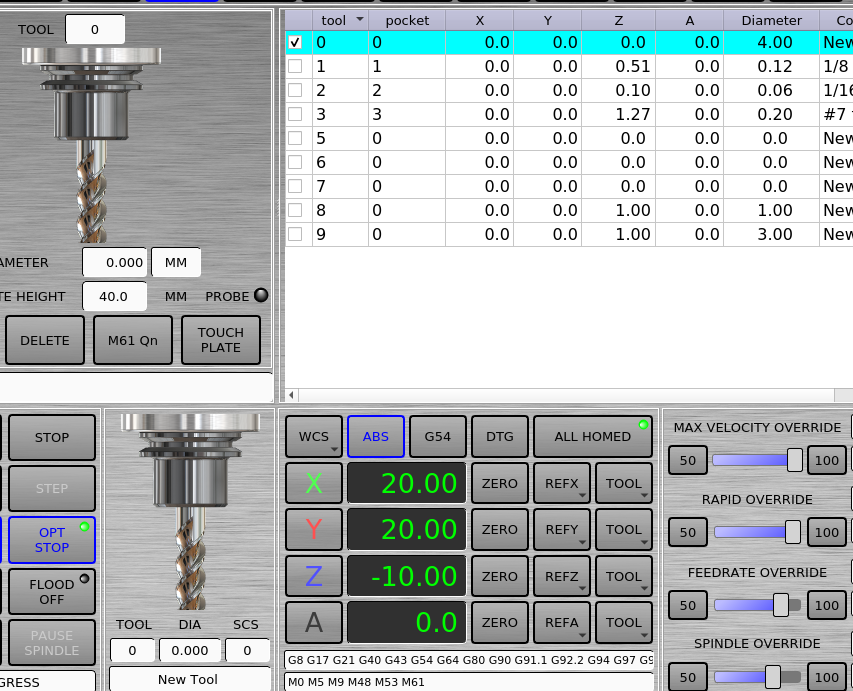Open the TOOL dropdown in Z row
Image resolution: width=853 pixels, height=691 pixels.
[x=624, y=576]
